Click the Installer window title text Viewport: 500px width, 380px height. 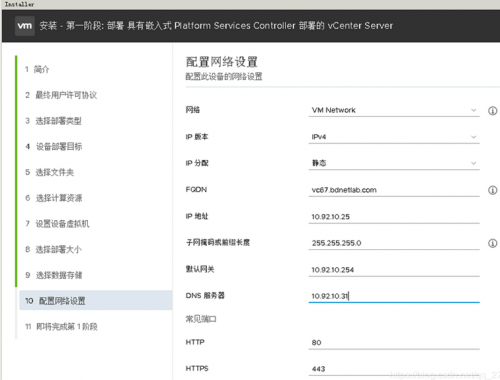coord(19,4)
